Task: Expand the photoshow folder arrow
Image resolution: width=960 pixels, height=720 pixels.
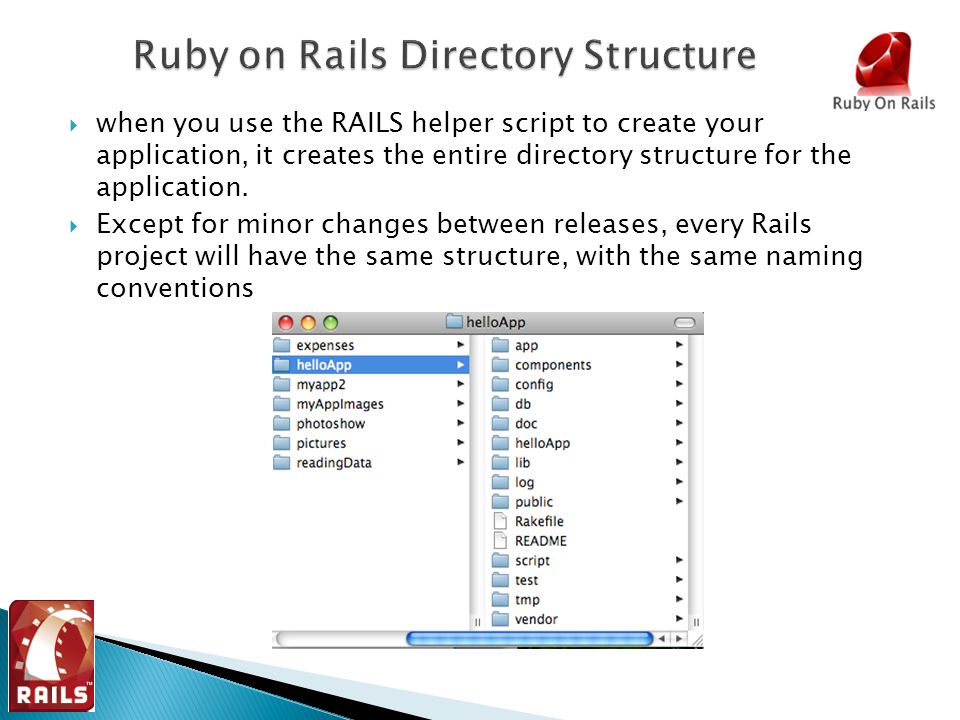Action: (460, 423)
